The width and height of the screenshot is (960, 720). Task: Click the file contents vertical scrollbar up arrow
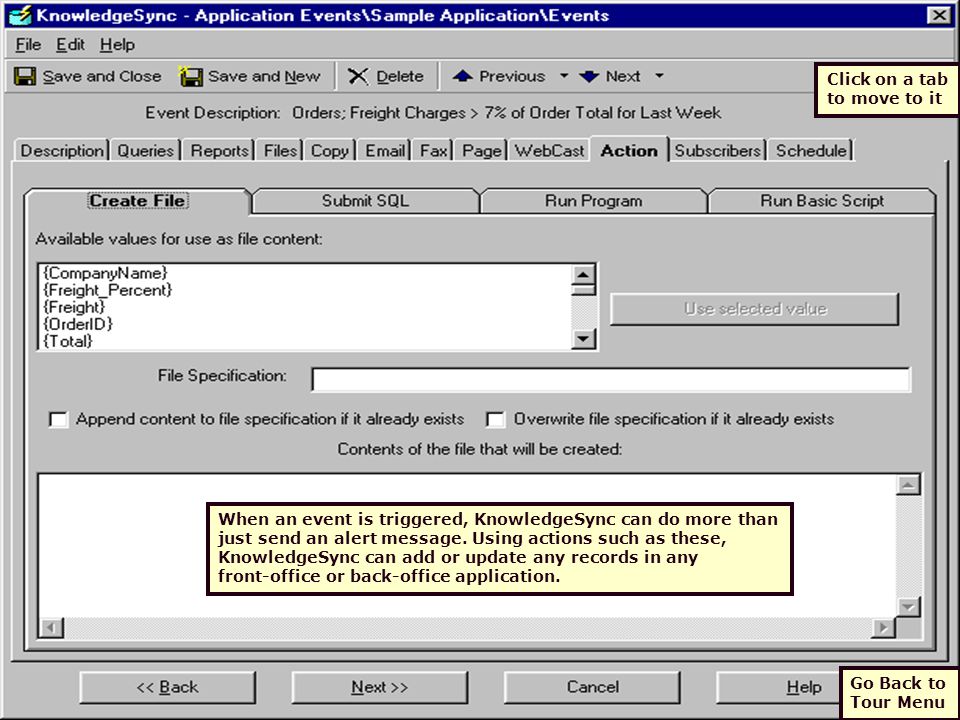[908, 485]
